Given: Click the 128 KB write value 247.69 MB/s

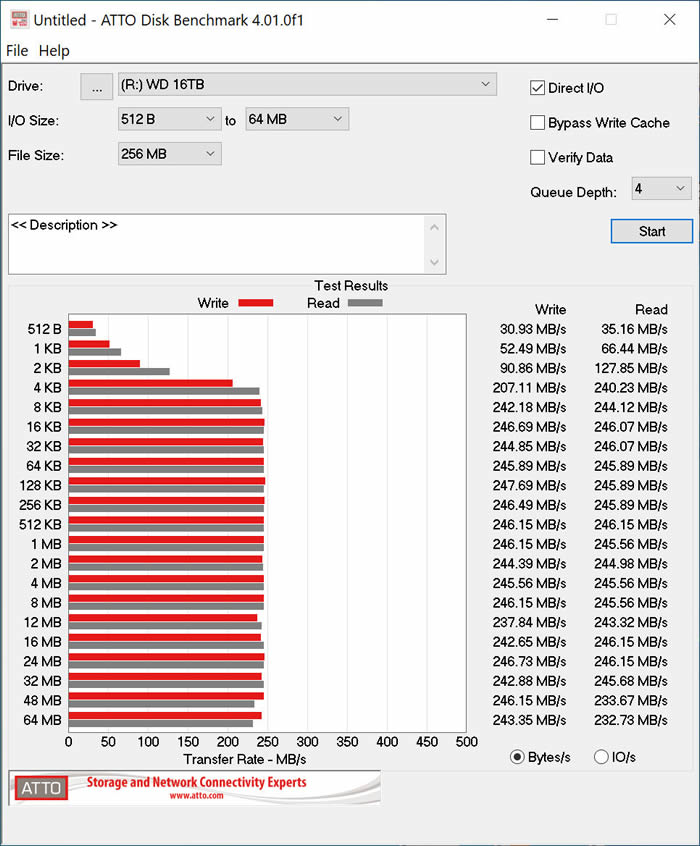Looking at the screenshot, I should click(529, 486).
